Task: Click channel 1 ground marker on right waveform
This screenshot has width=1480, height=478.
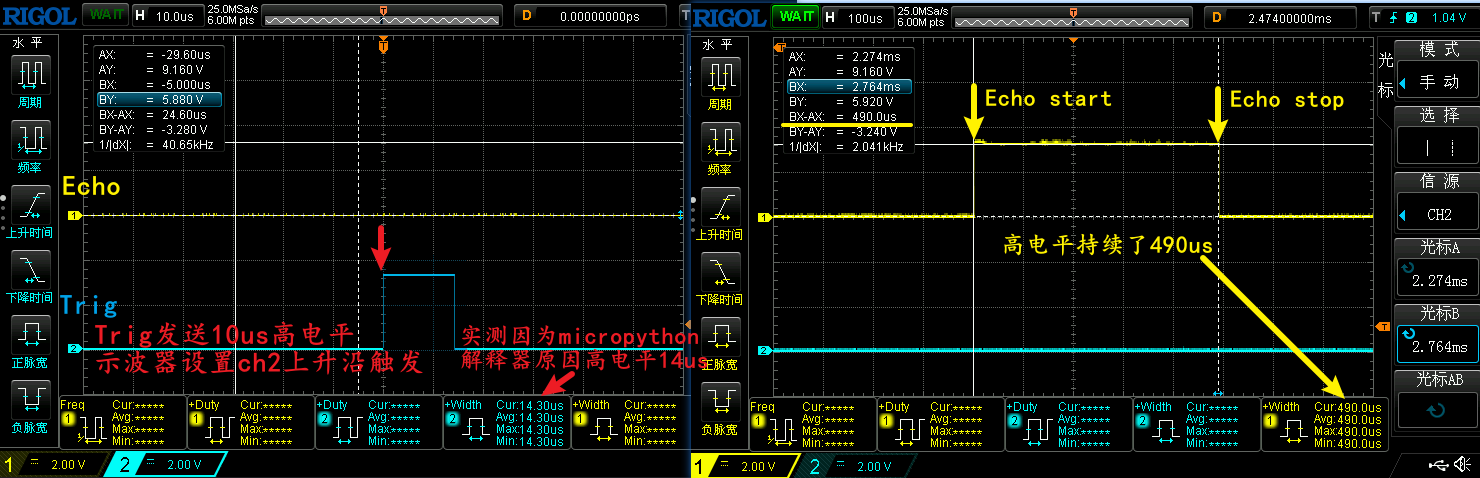Action: pos(764,216)
